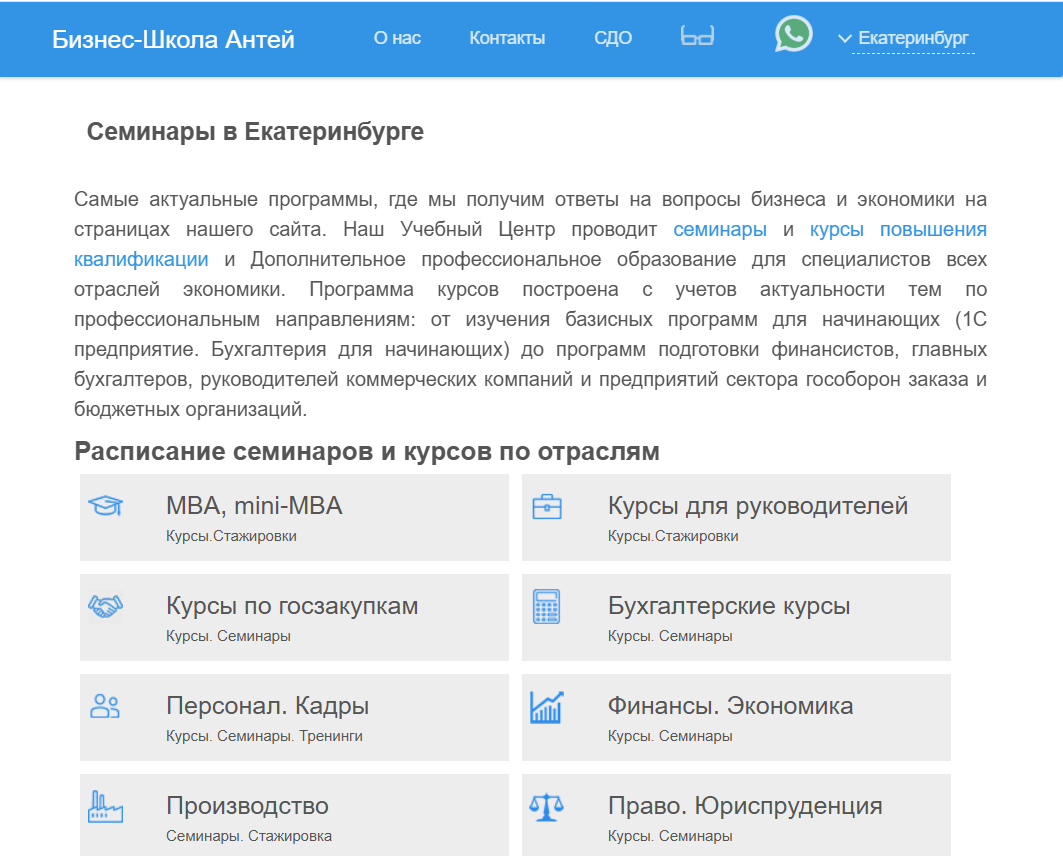
Task: Click the chevron beside Екатеринбург
Action: (844, 39)
